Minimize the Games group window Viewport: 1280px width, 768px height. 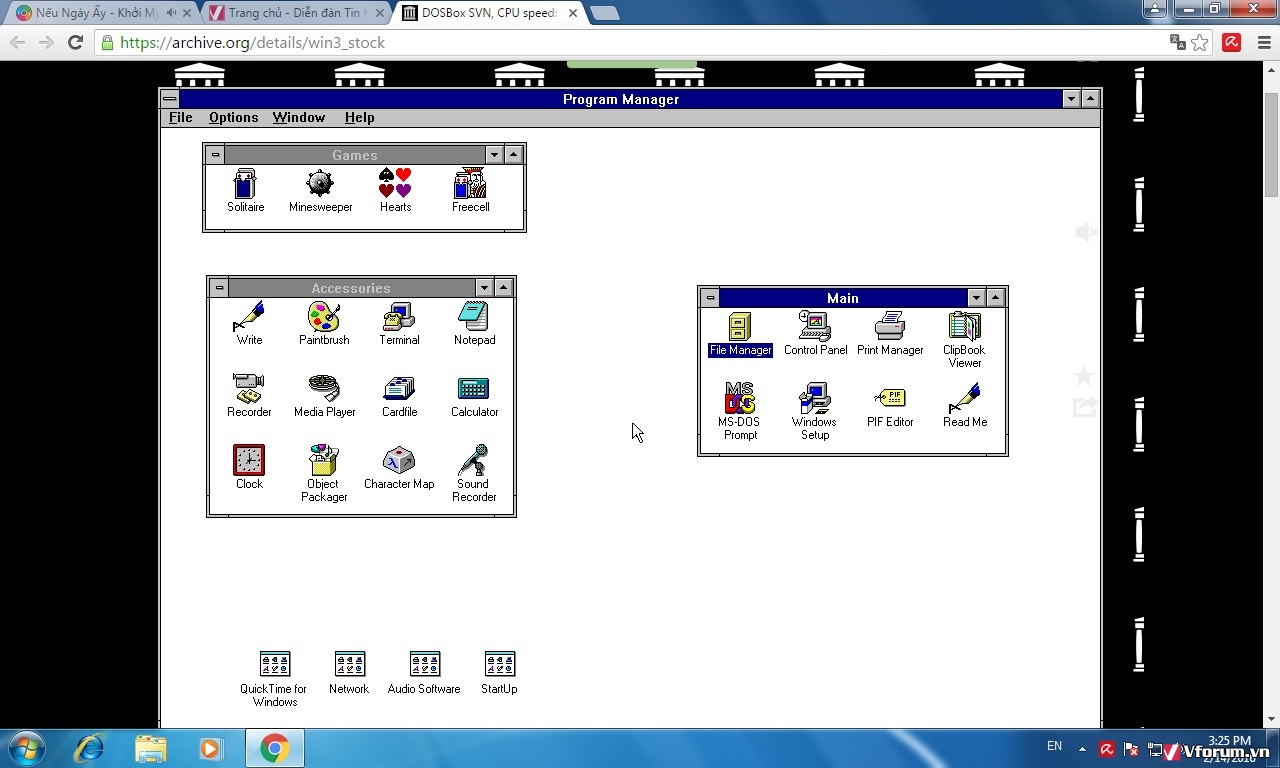pos(494,154)
